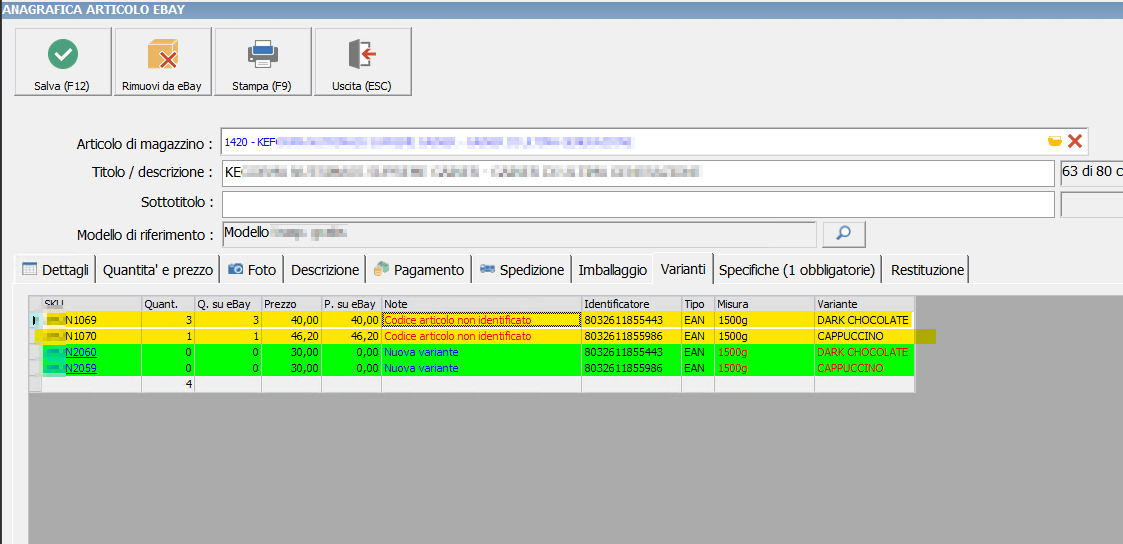Open the N2060 SKU link

point(80,352)
